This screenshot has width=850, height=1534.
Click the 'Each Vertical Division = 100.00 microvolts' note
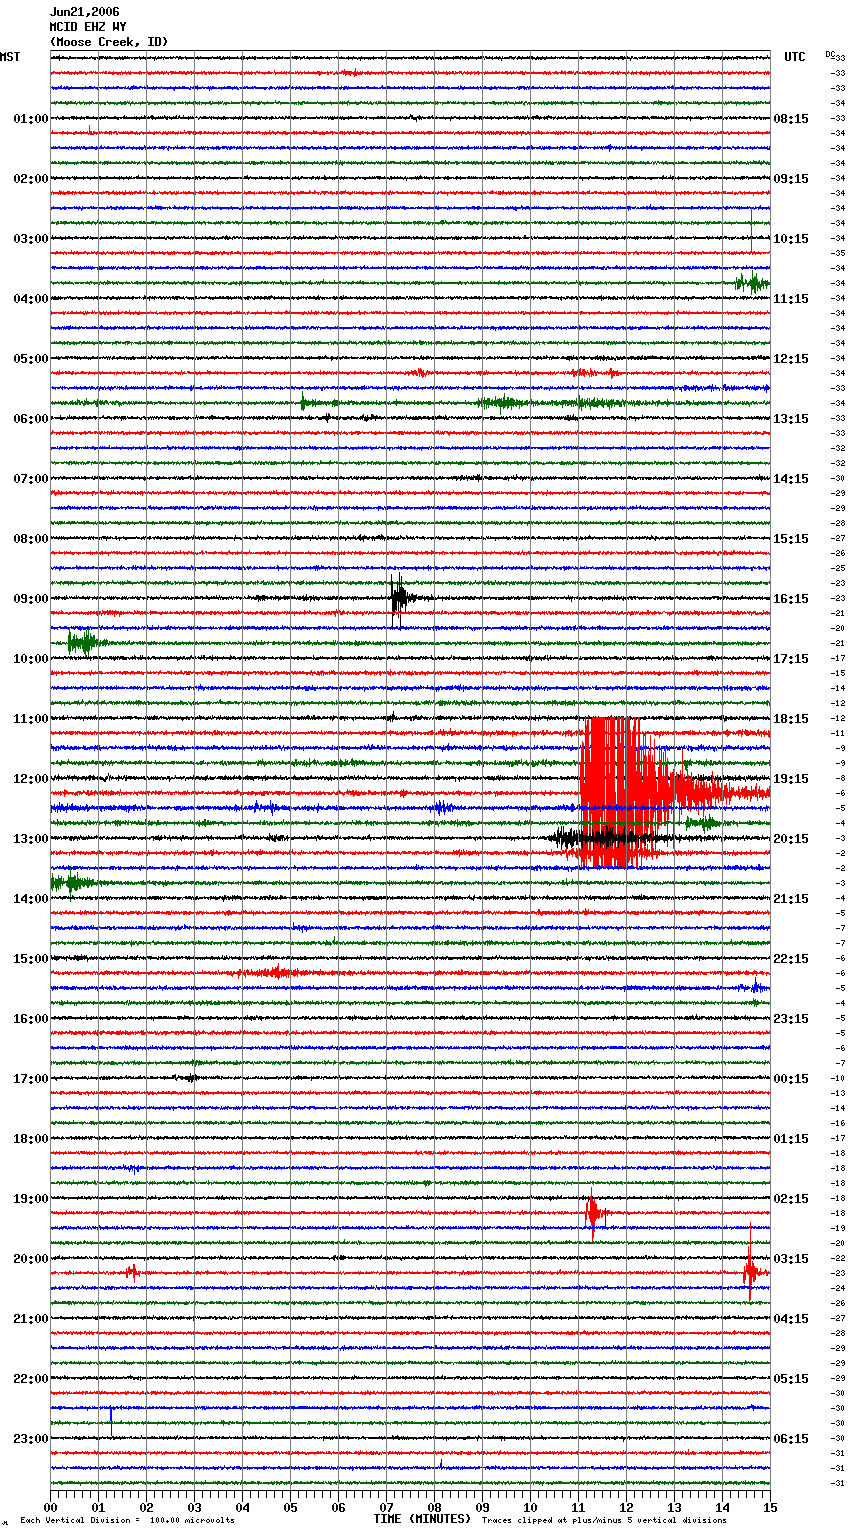[127, 1520]
